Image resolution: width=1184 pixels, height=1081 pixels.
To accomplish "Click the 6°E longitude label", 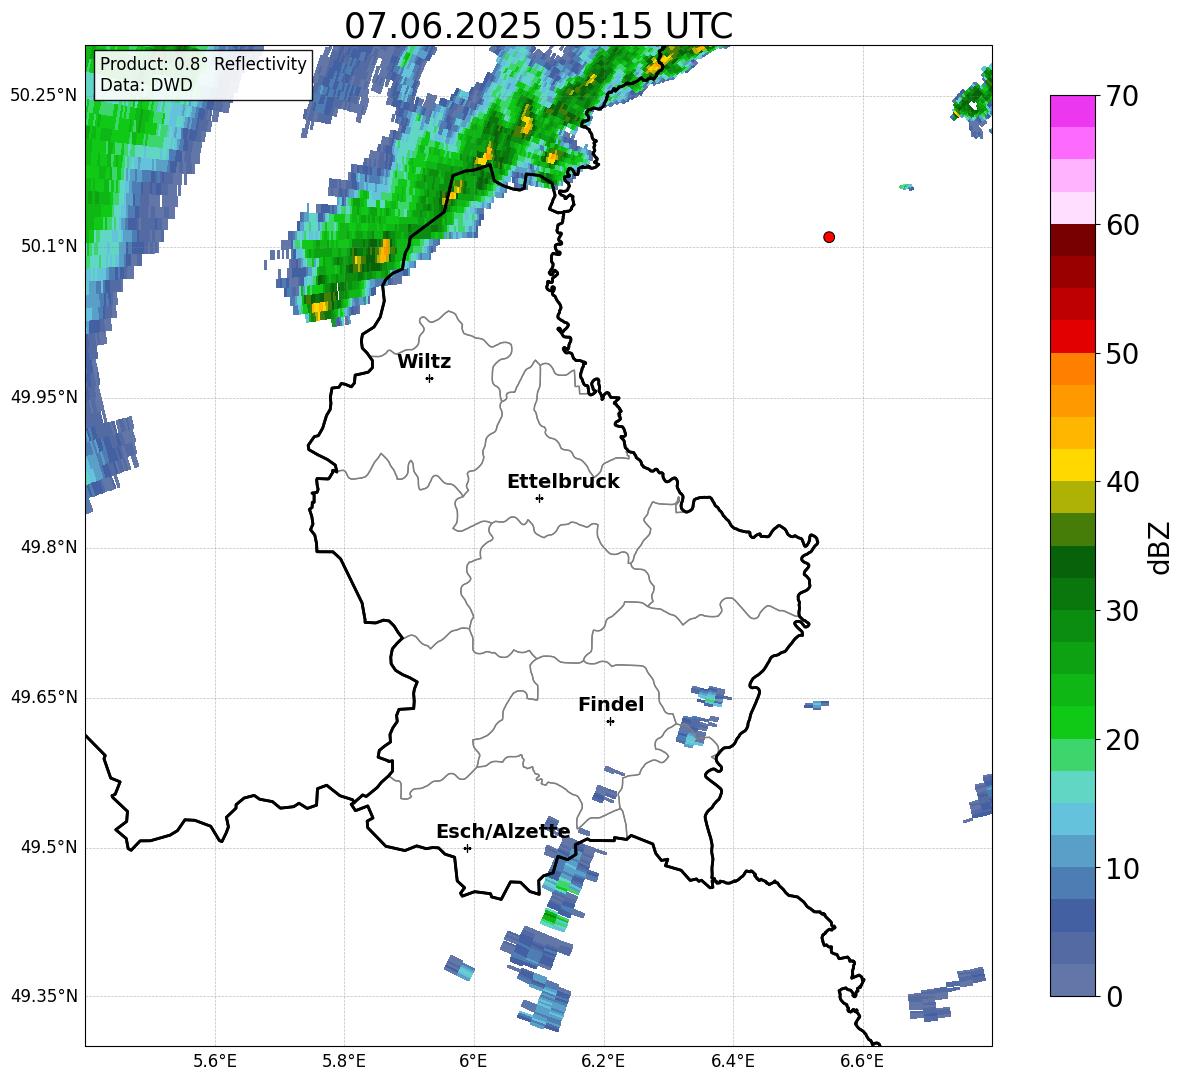I will click(473, 1061).
